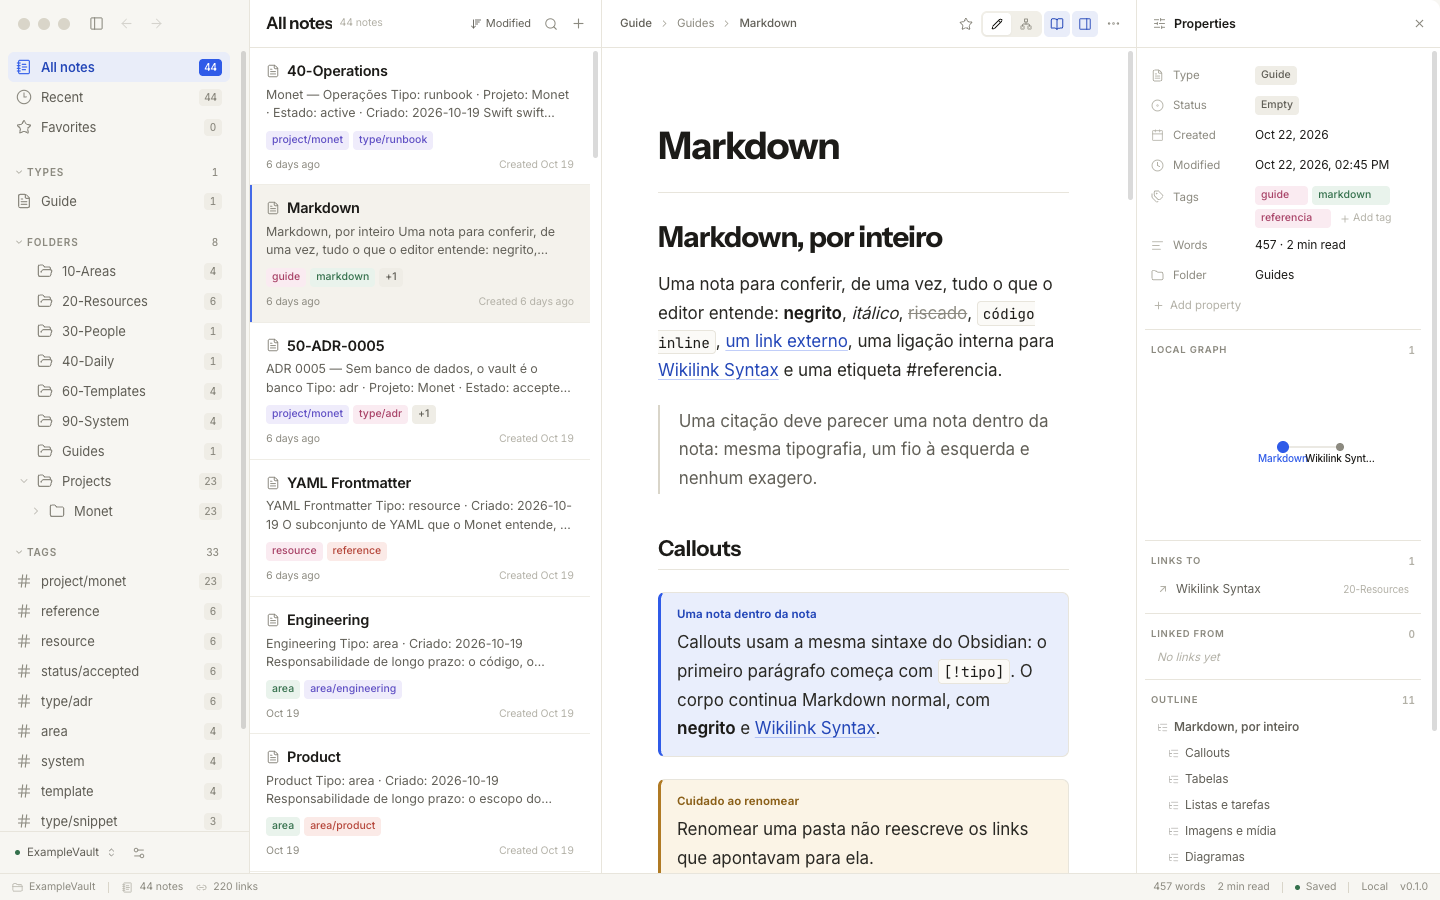Click the 220 links status bar entry

click(227, 887)
